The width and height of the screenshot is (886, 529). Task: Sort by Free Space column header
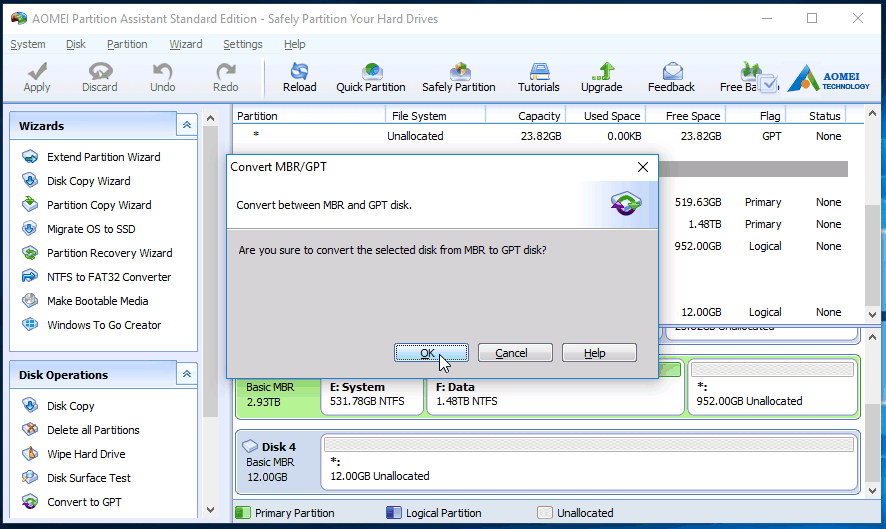(685, 116)
